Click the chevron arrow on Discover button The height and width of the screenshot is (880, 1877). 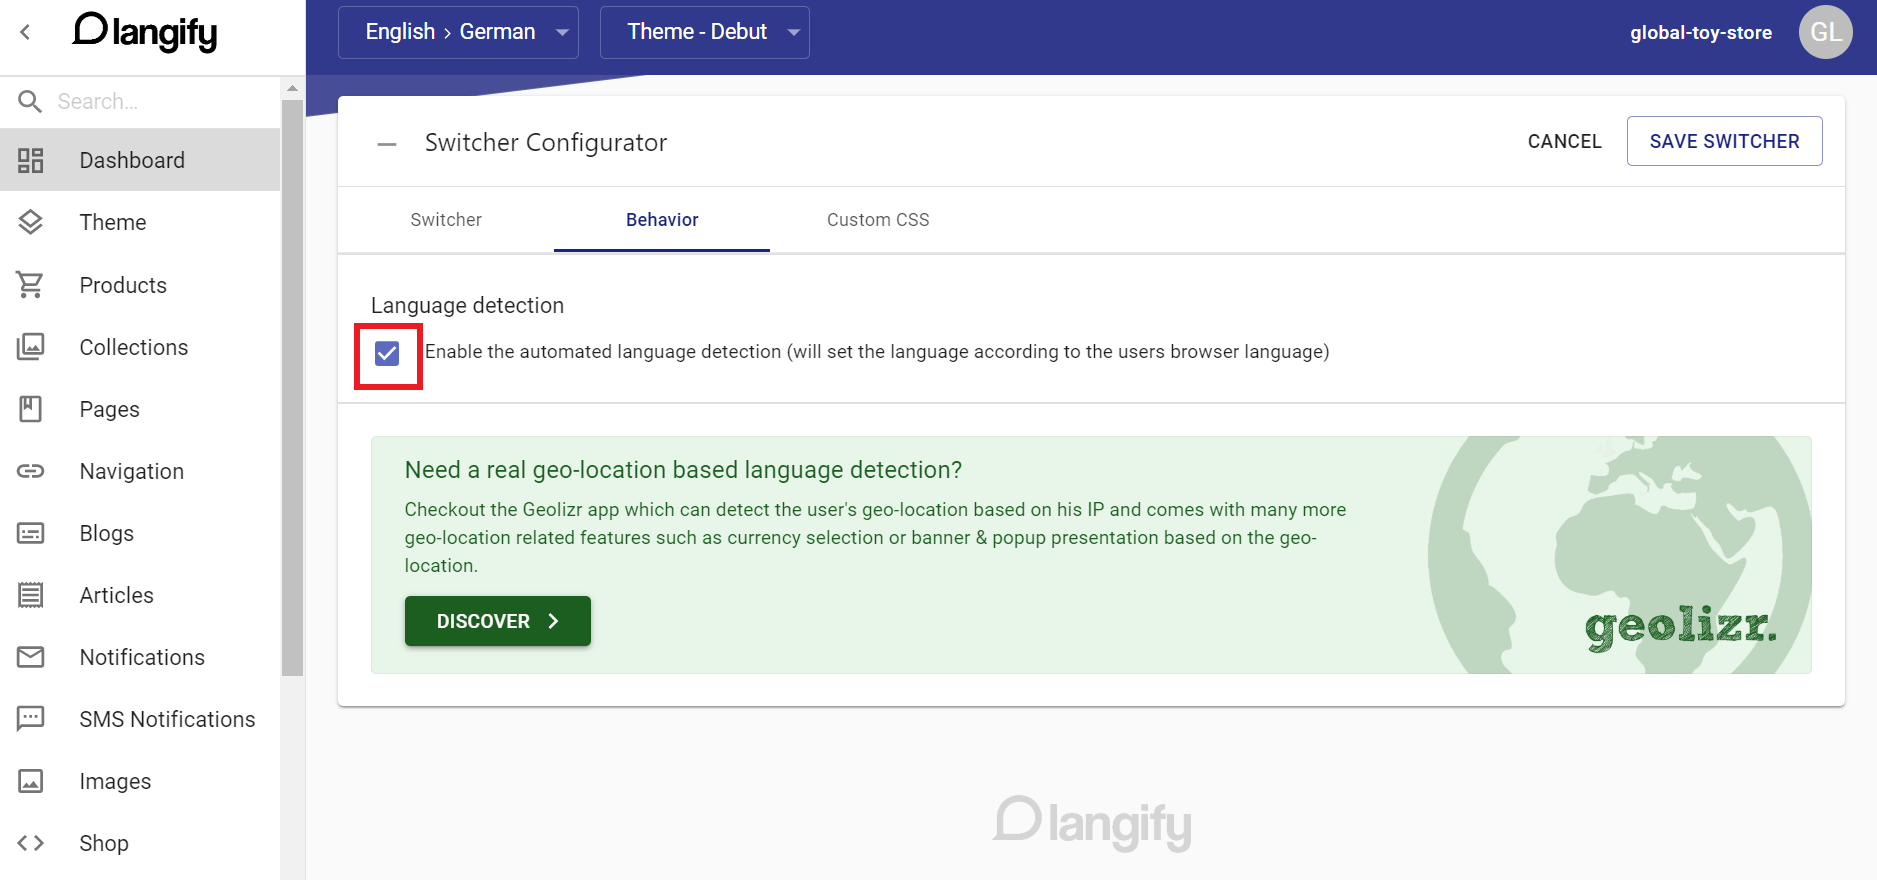(x=553, y=621)
